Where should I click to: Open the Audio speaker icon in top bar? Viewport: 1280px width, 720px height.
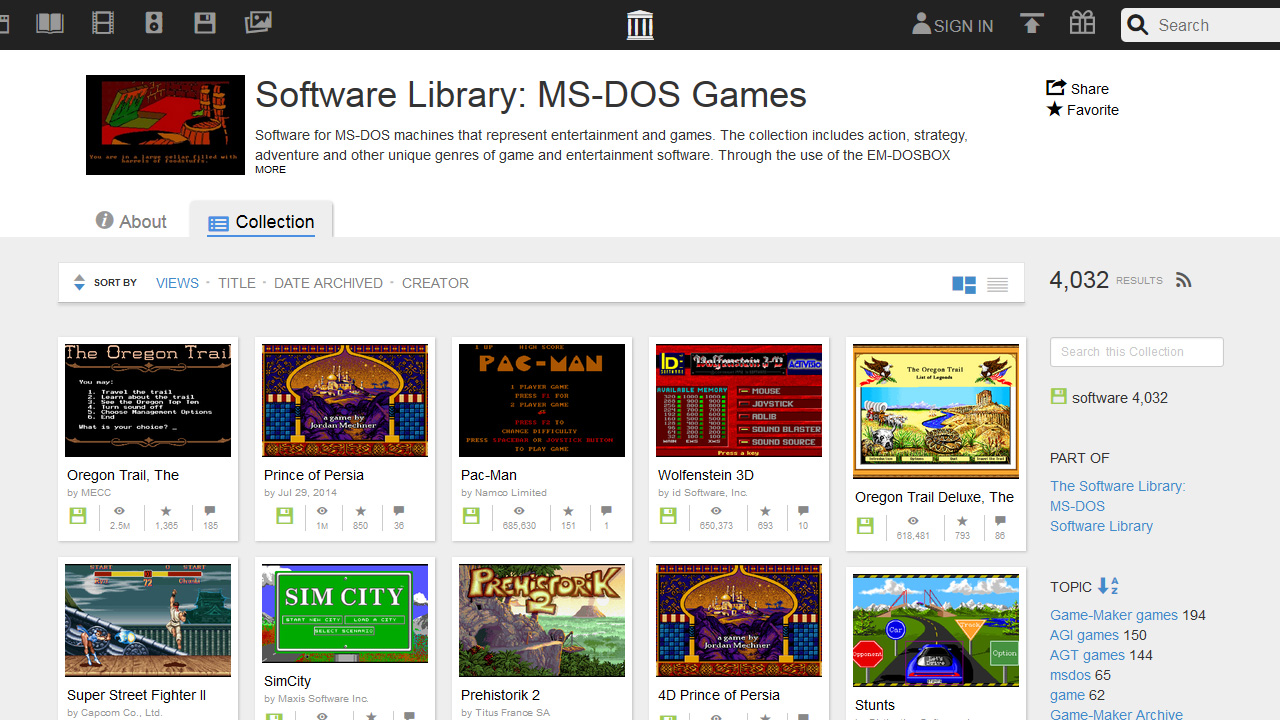(x=154, y=22)
